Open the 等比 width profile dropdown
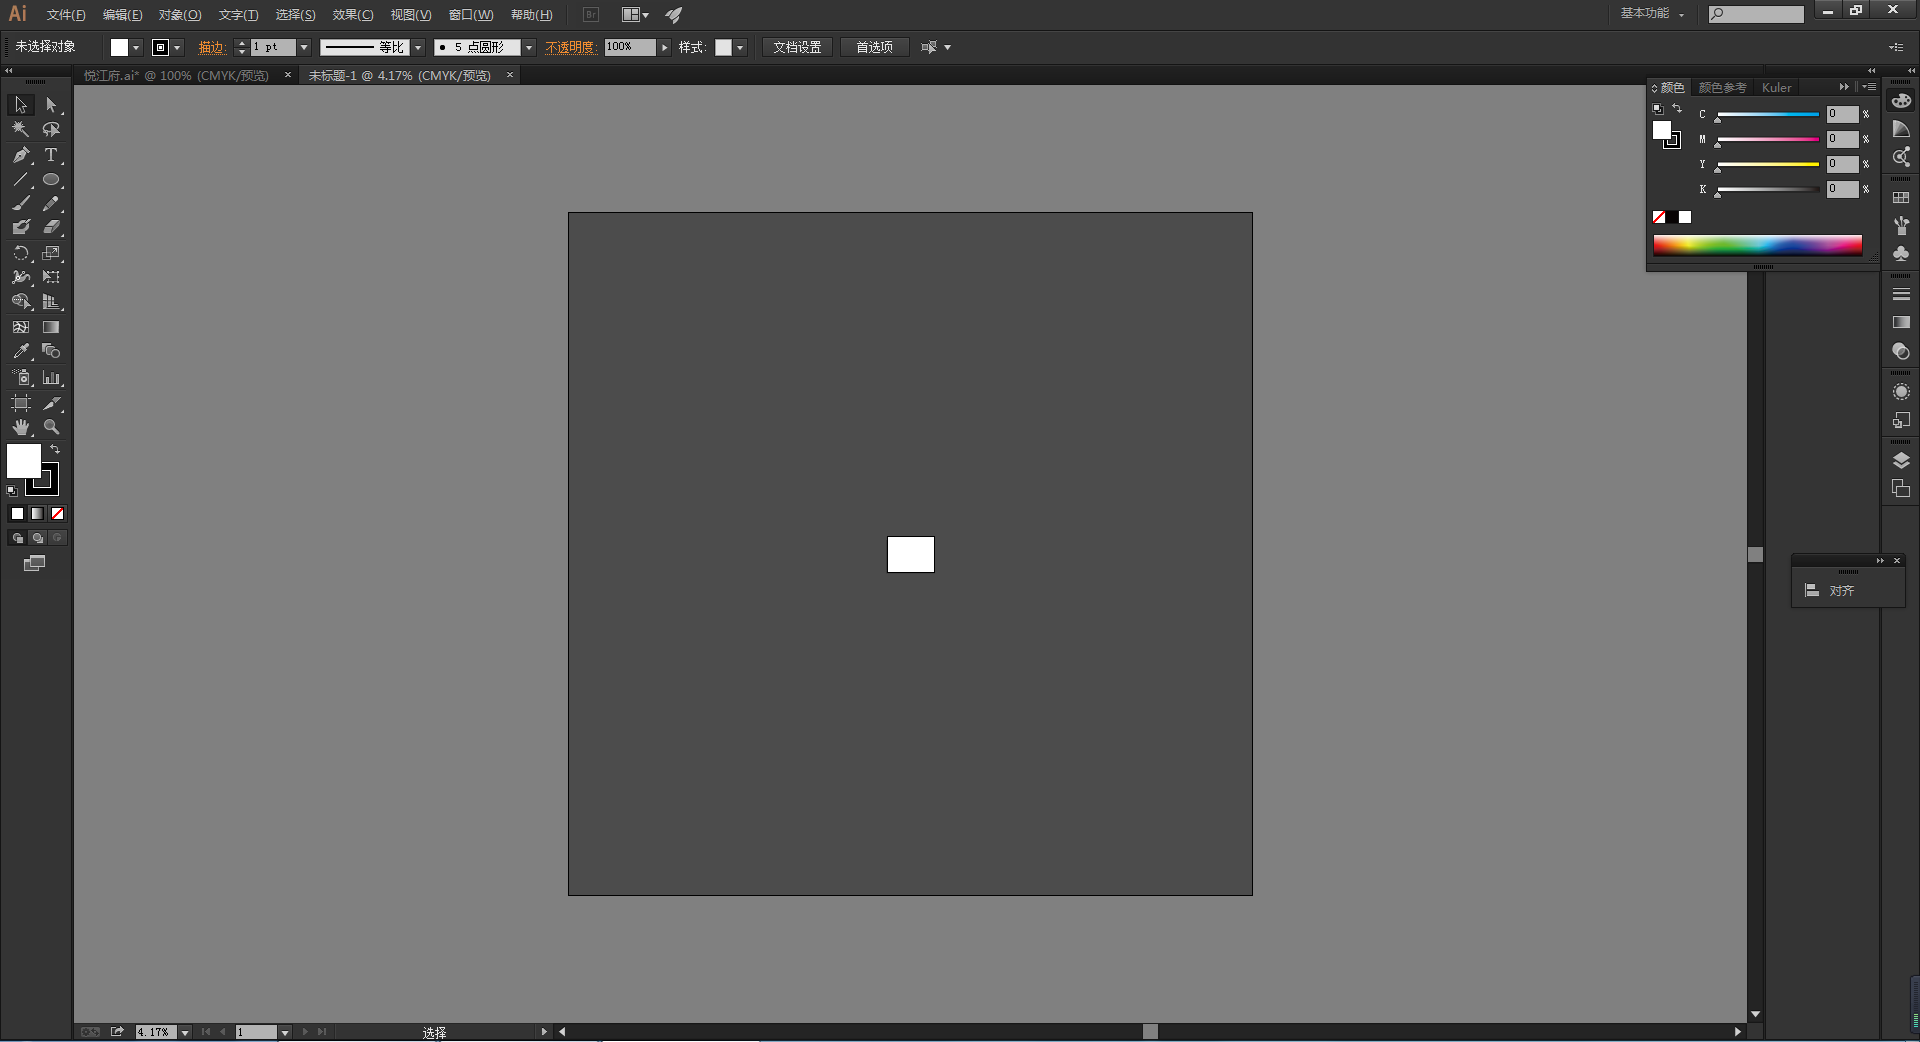Image resolution: width=1920 pixels, height=1042 pixels. pos(418,48)
